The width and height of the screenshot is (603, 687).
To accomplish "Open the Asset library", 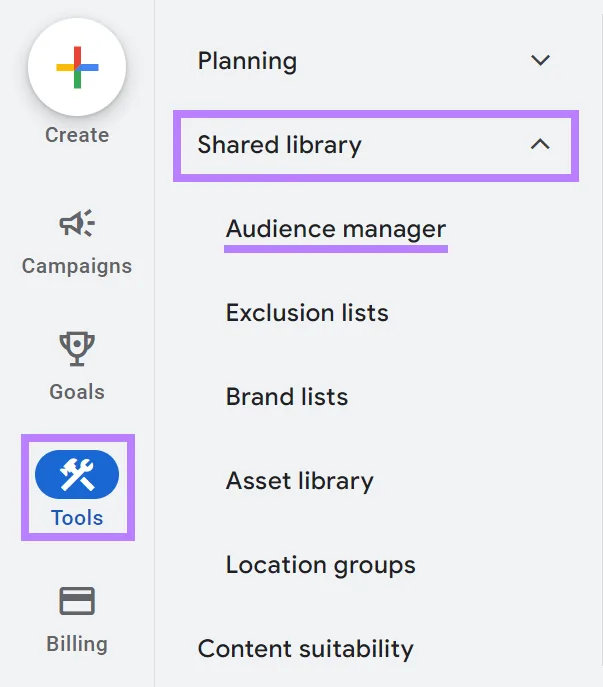I will click(299, 481).
